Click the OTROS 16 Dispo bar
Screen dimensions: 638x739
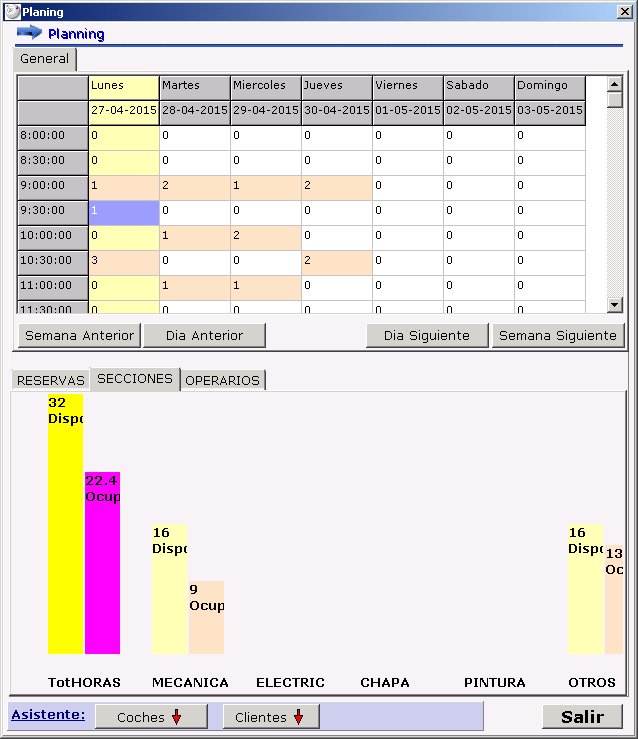point(586,589)
